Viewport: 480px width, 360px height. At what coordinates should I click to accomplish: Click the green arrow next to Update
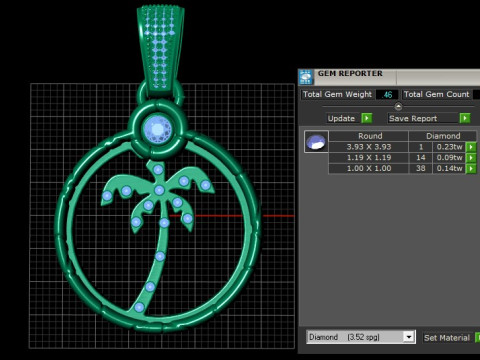point(367,118)
